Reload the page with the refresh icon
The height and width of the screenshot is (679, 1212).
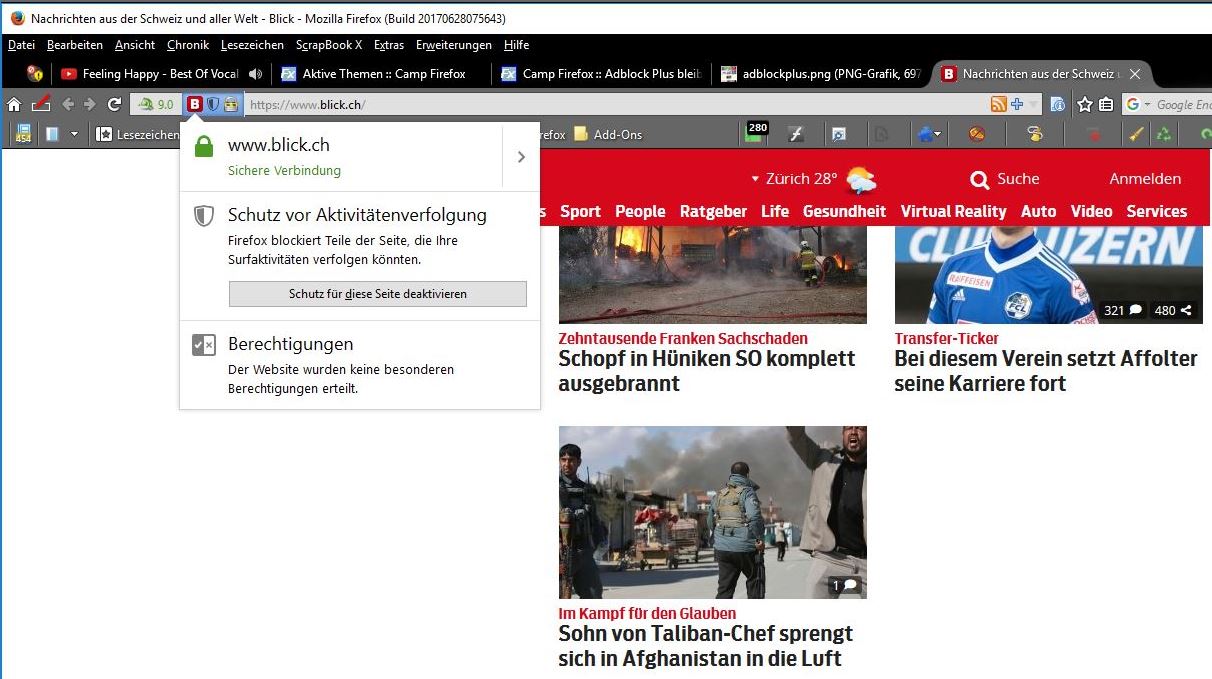click(x=114, y=104)
